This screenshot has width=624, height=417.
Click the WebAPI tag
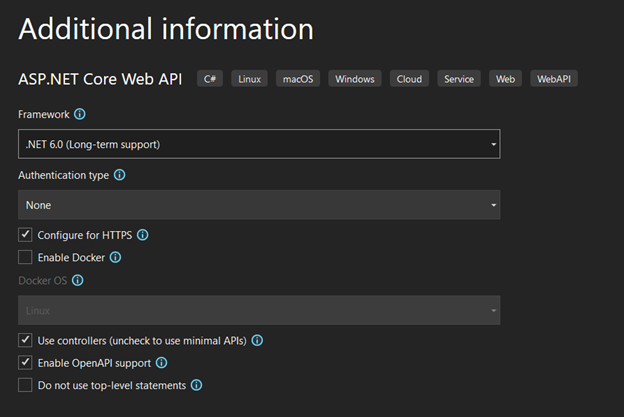point(554,79)
